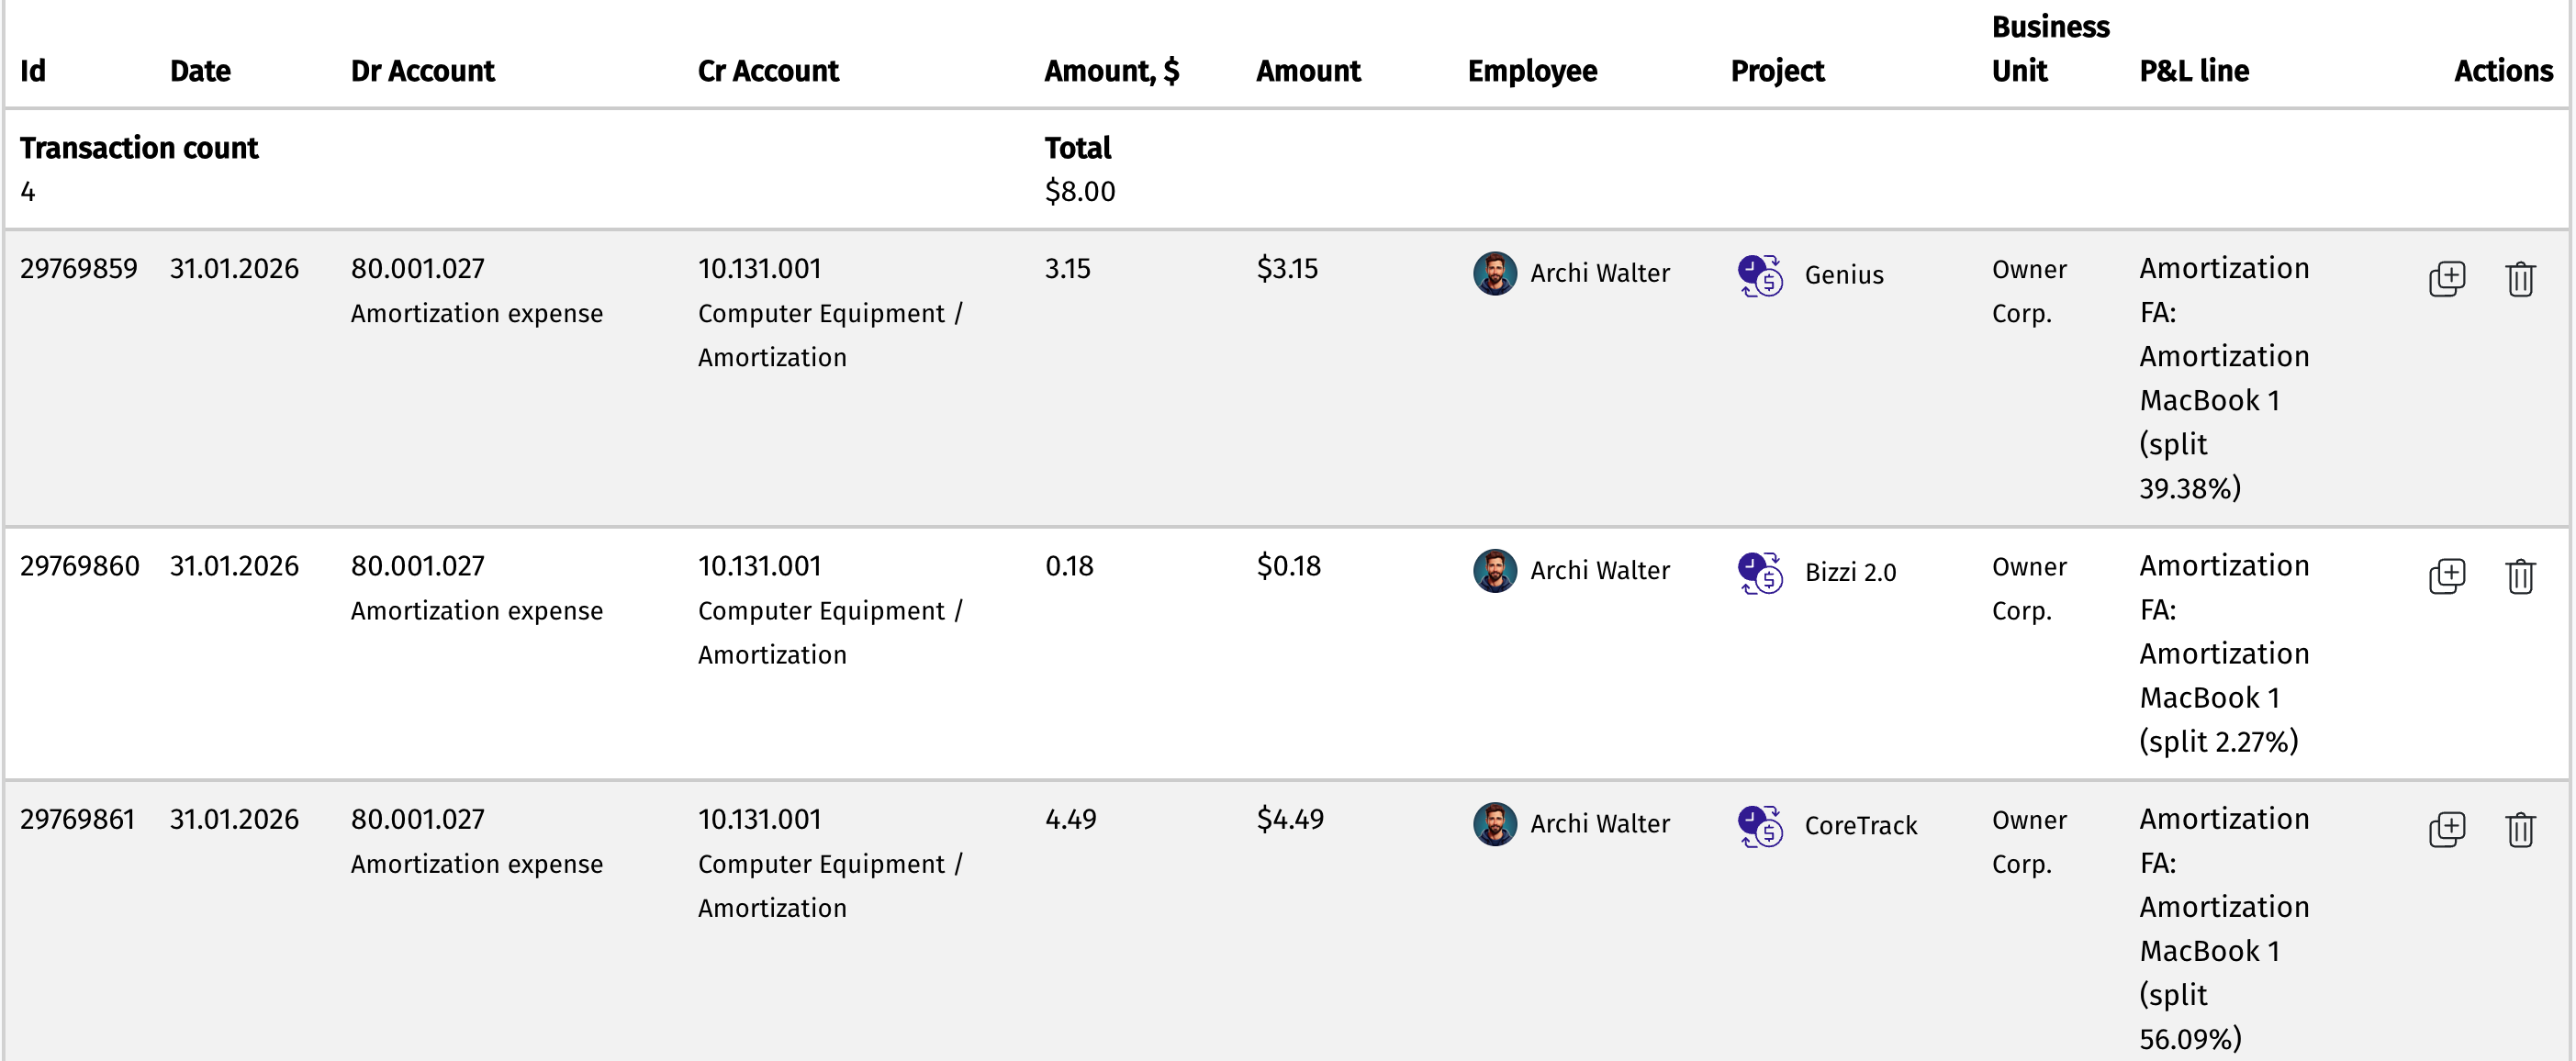Duplicate transaction 29769861
The image size is (2576, 1061).
[x=2446, y=829]
